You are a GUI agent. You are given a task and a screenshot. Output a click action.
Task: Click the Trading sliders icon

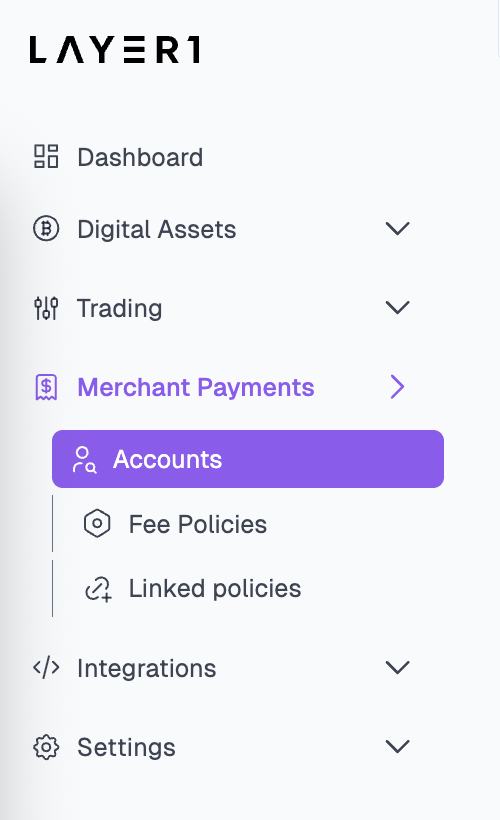tap(46, 308)
